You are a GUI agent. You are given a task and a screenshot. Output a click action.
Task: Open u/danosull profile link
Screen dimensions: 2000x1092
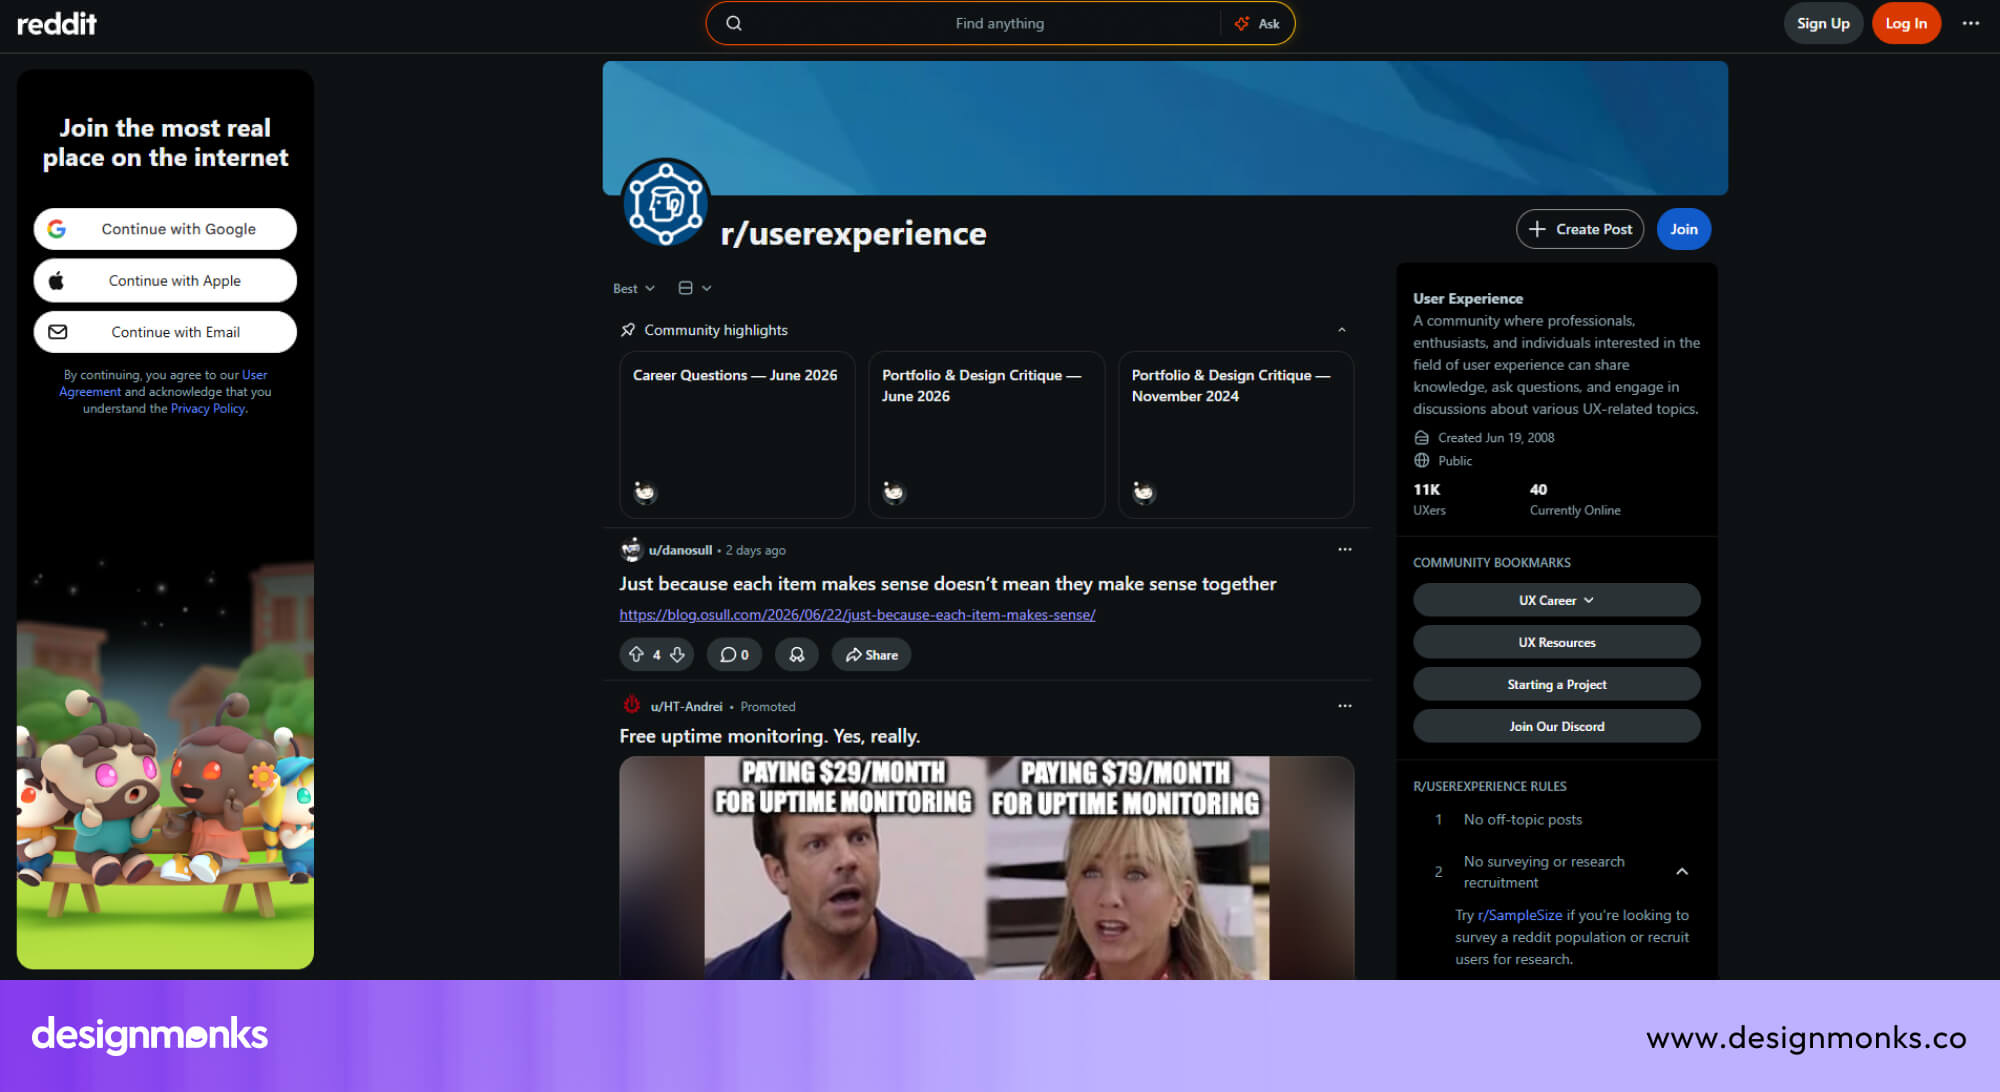[x=680, y=550]
